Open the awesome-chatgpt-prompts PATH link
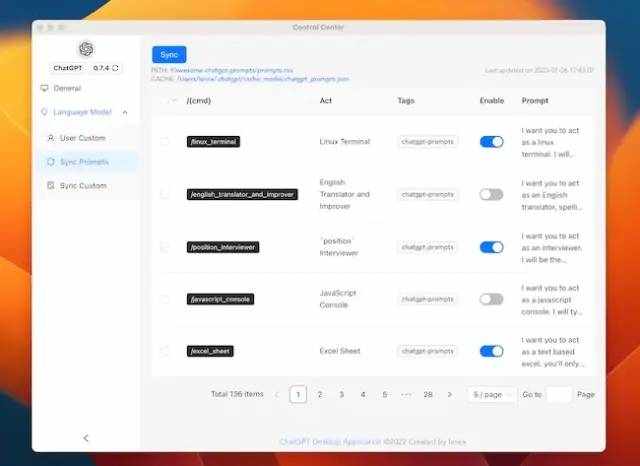640x466 pixels. point(231,70)
